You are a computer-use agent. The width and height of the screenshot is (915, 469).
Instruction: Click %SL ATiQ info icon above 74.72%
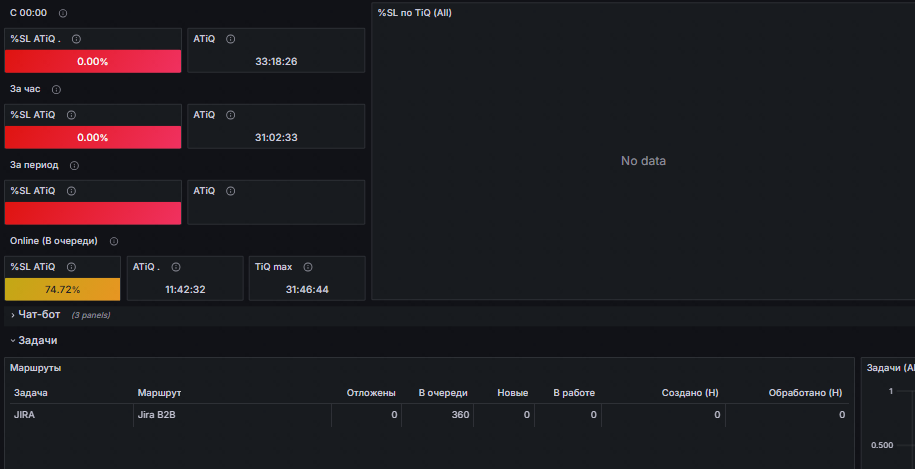pos(71,267)
